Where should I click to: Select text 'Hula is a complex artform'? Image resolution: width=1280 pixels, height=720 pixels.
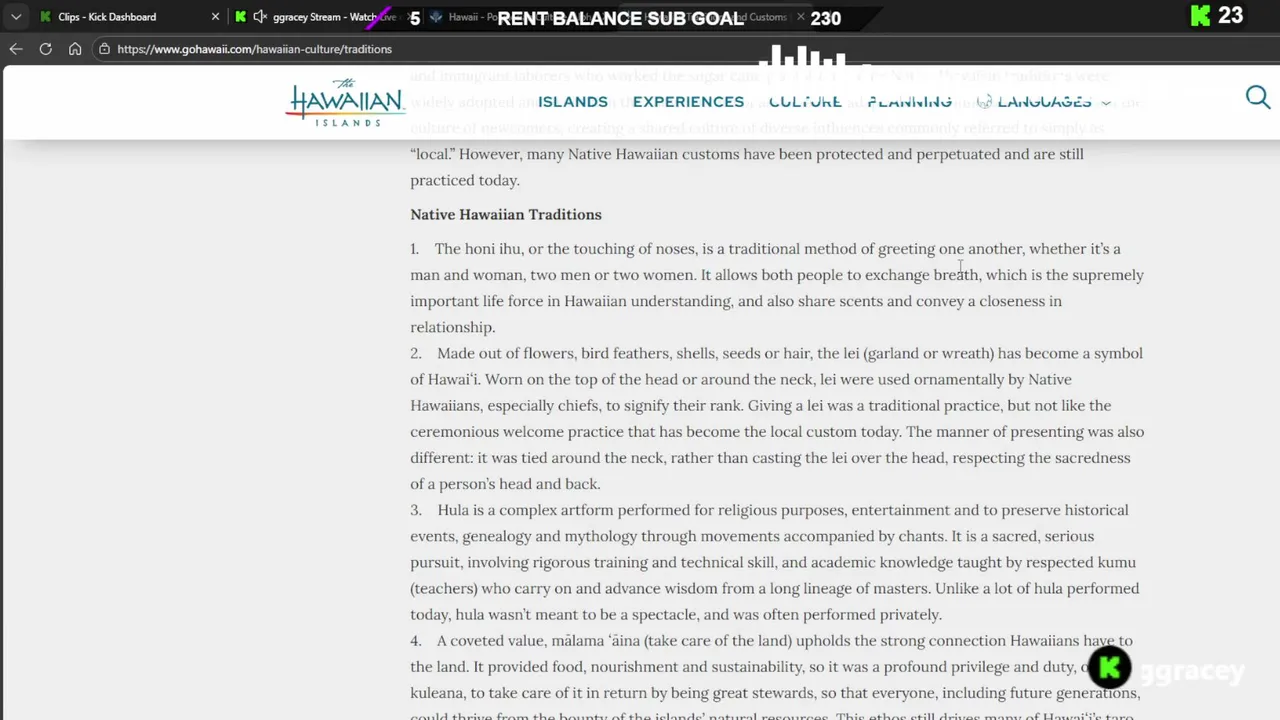526,510
